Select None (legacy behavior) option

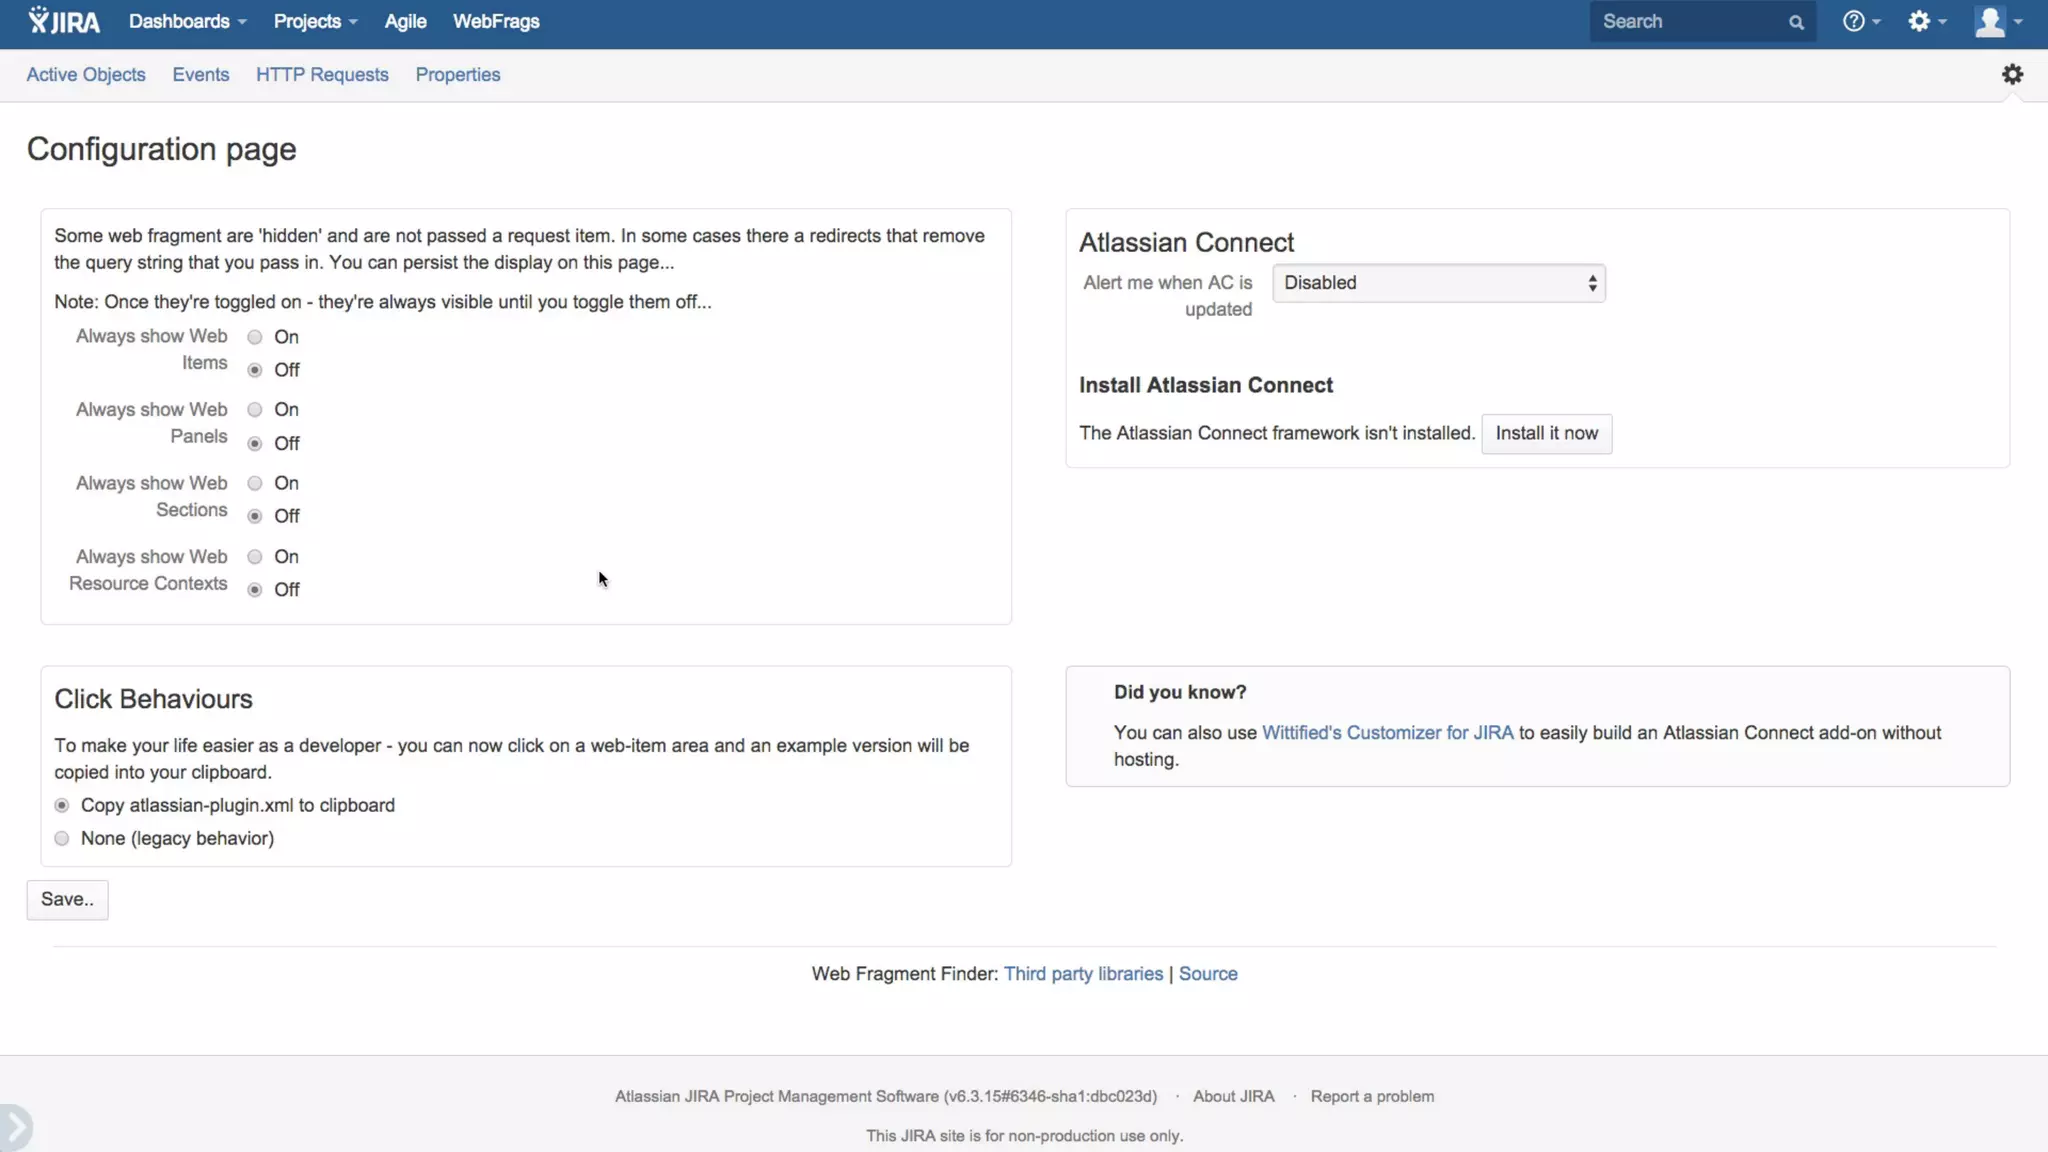coord(62,839)
